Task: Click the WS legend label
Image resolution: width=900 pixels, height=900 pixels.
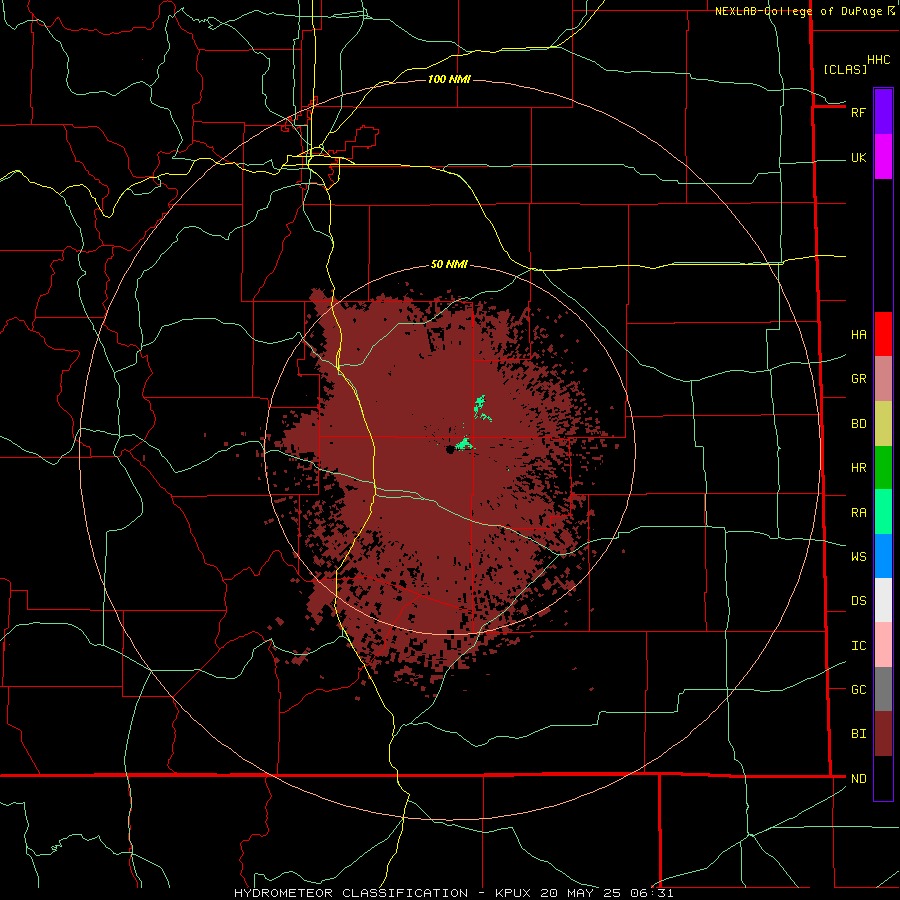Action: (x=858, y=556)
